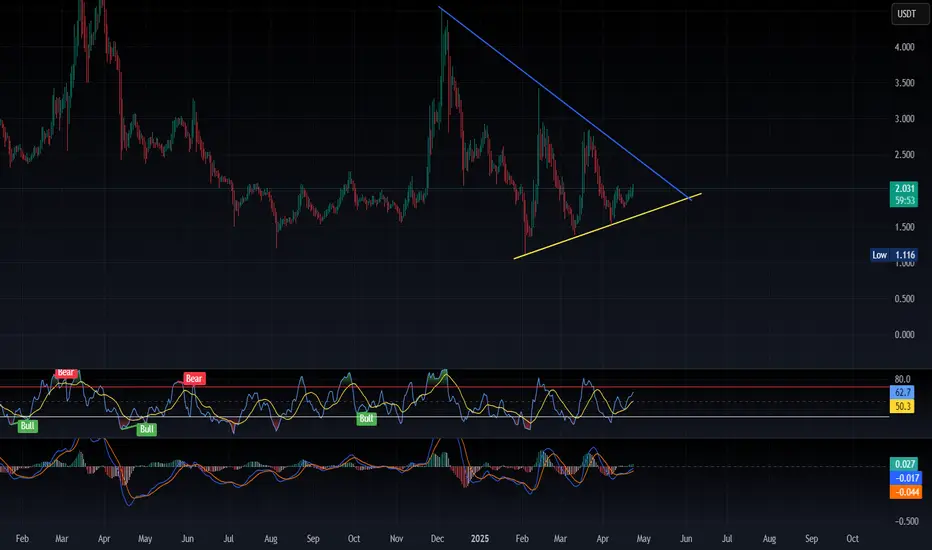Click the 50.3 yellow value label
Image resolution: width=932 pixels, height=550 pixels.
(x=902, y=407)
